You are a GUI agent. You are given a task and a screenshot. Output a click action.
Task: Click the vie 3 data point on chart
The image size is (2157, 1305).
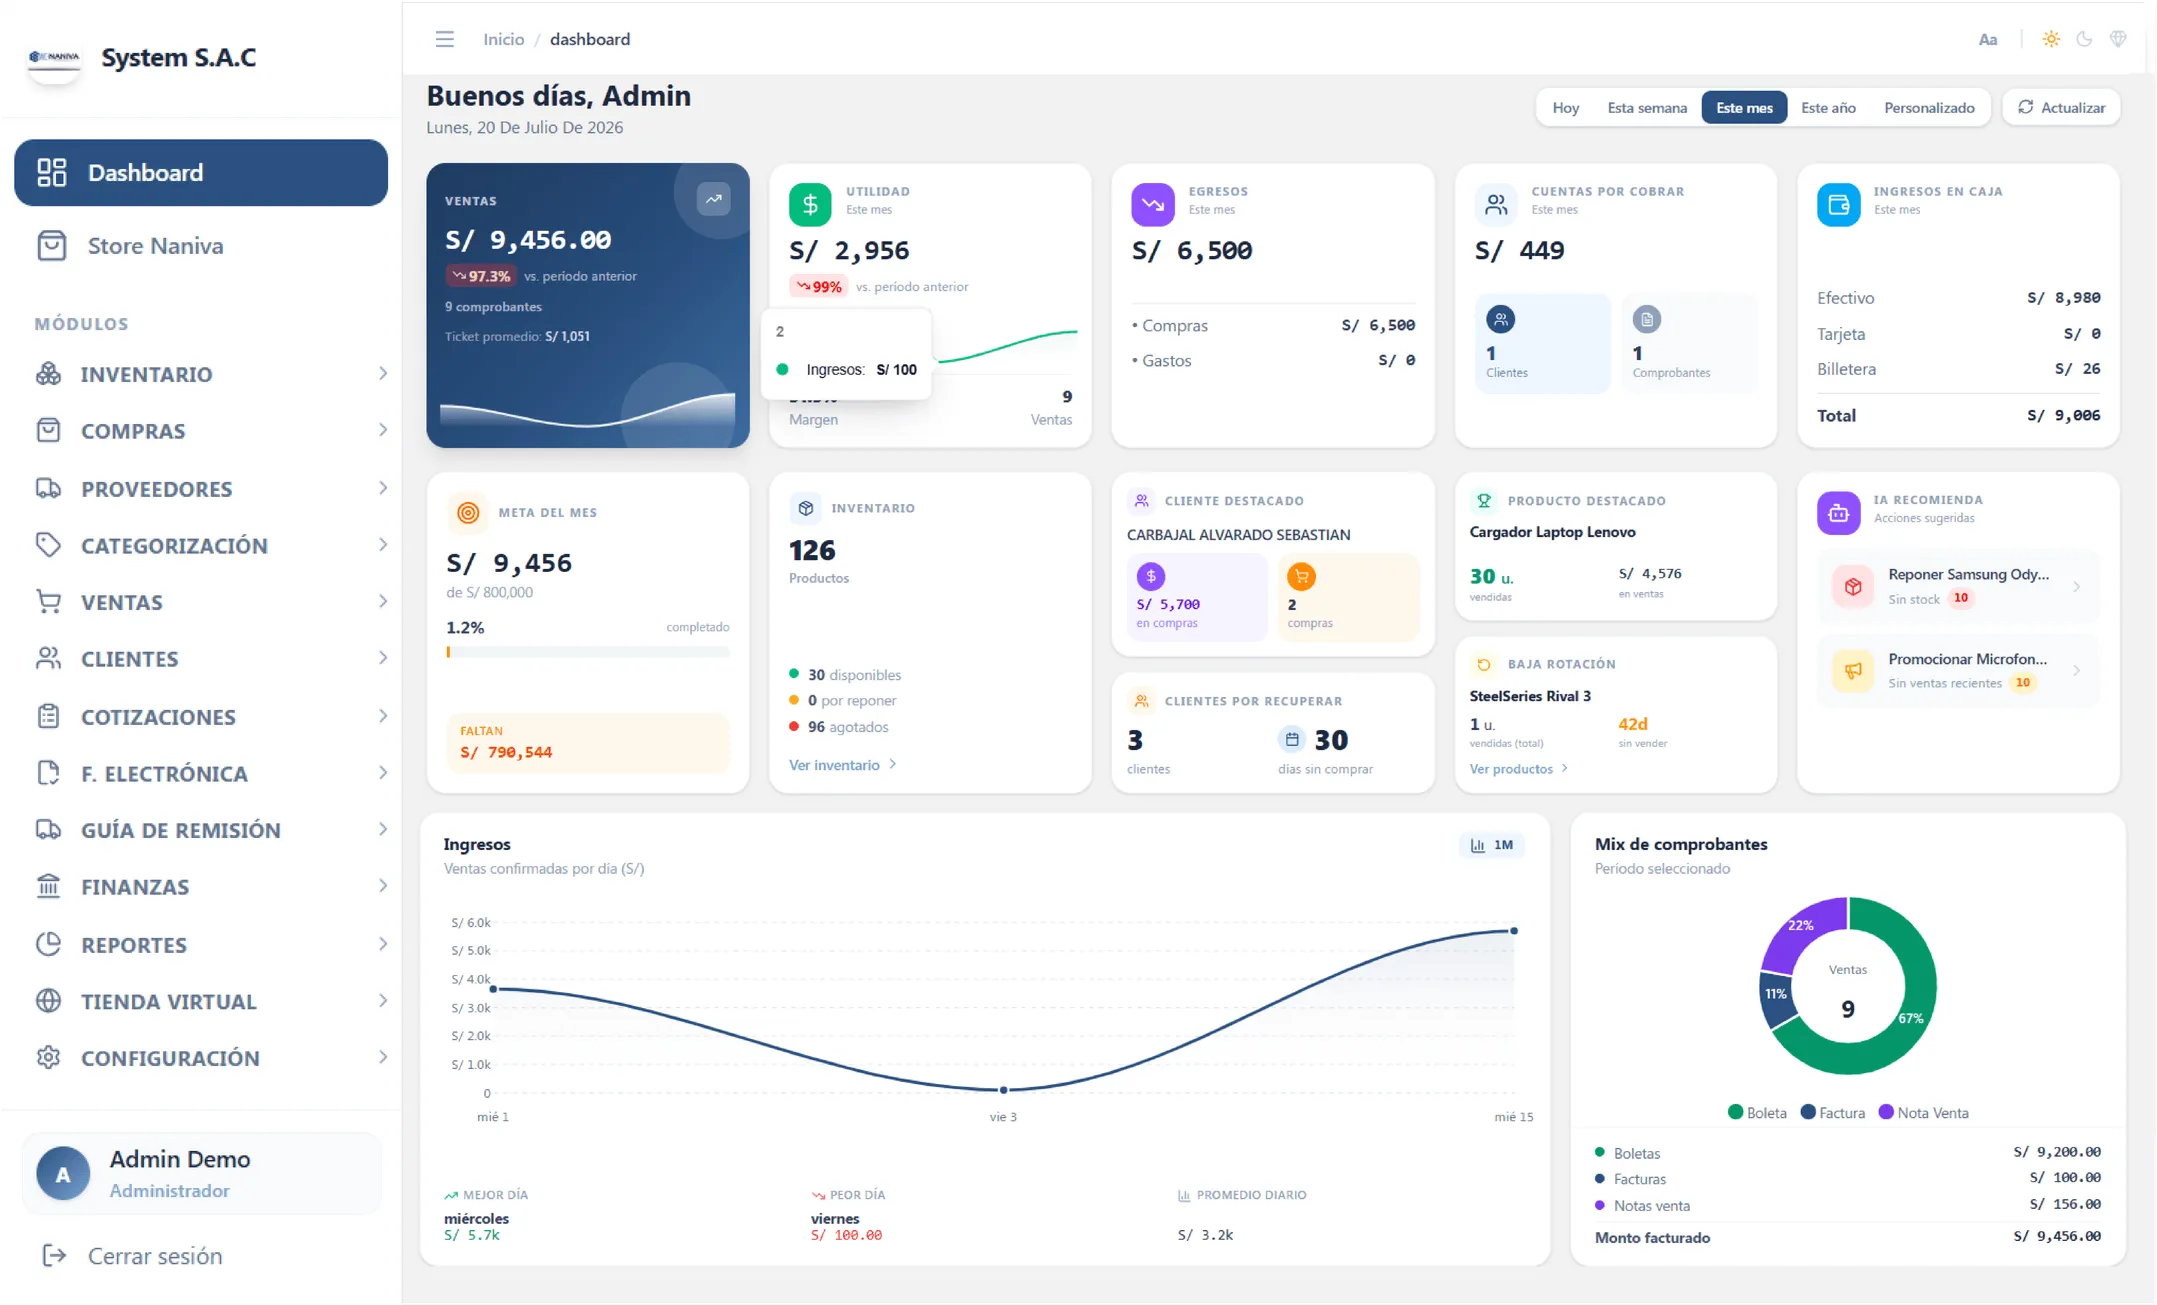[1003, 1089]
